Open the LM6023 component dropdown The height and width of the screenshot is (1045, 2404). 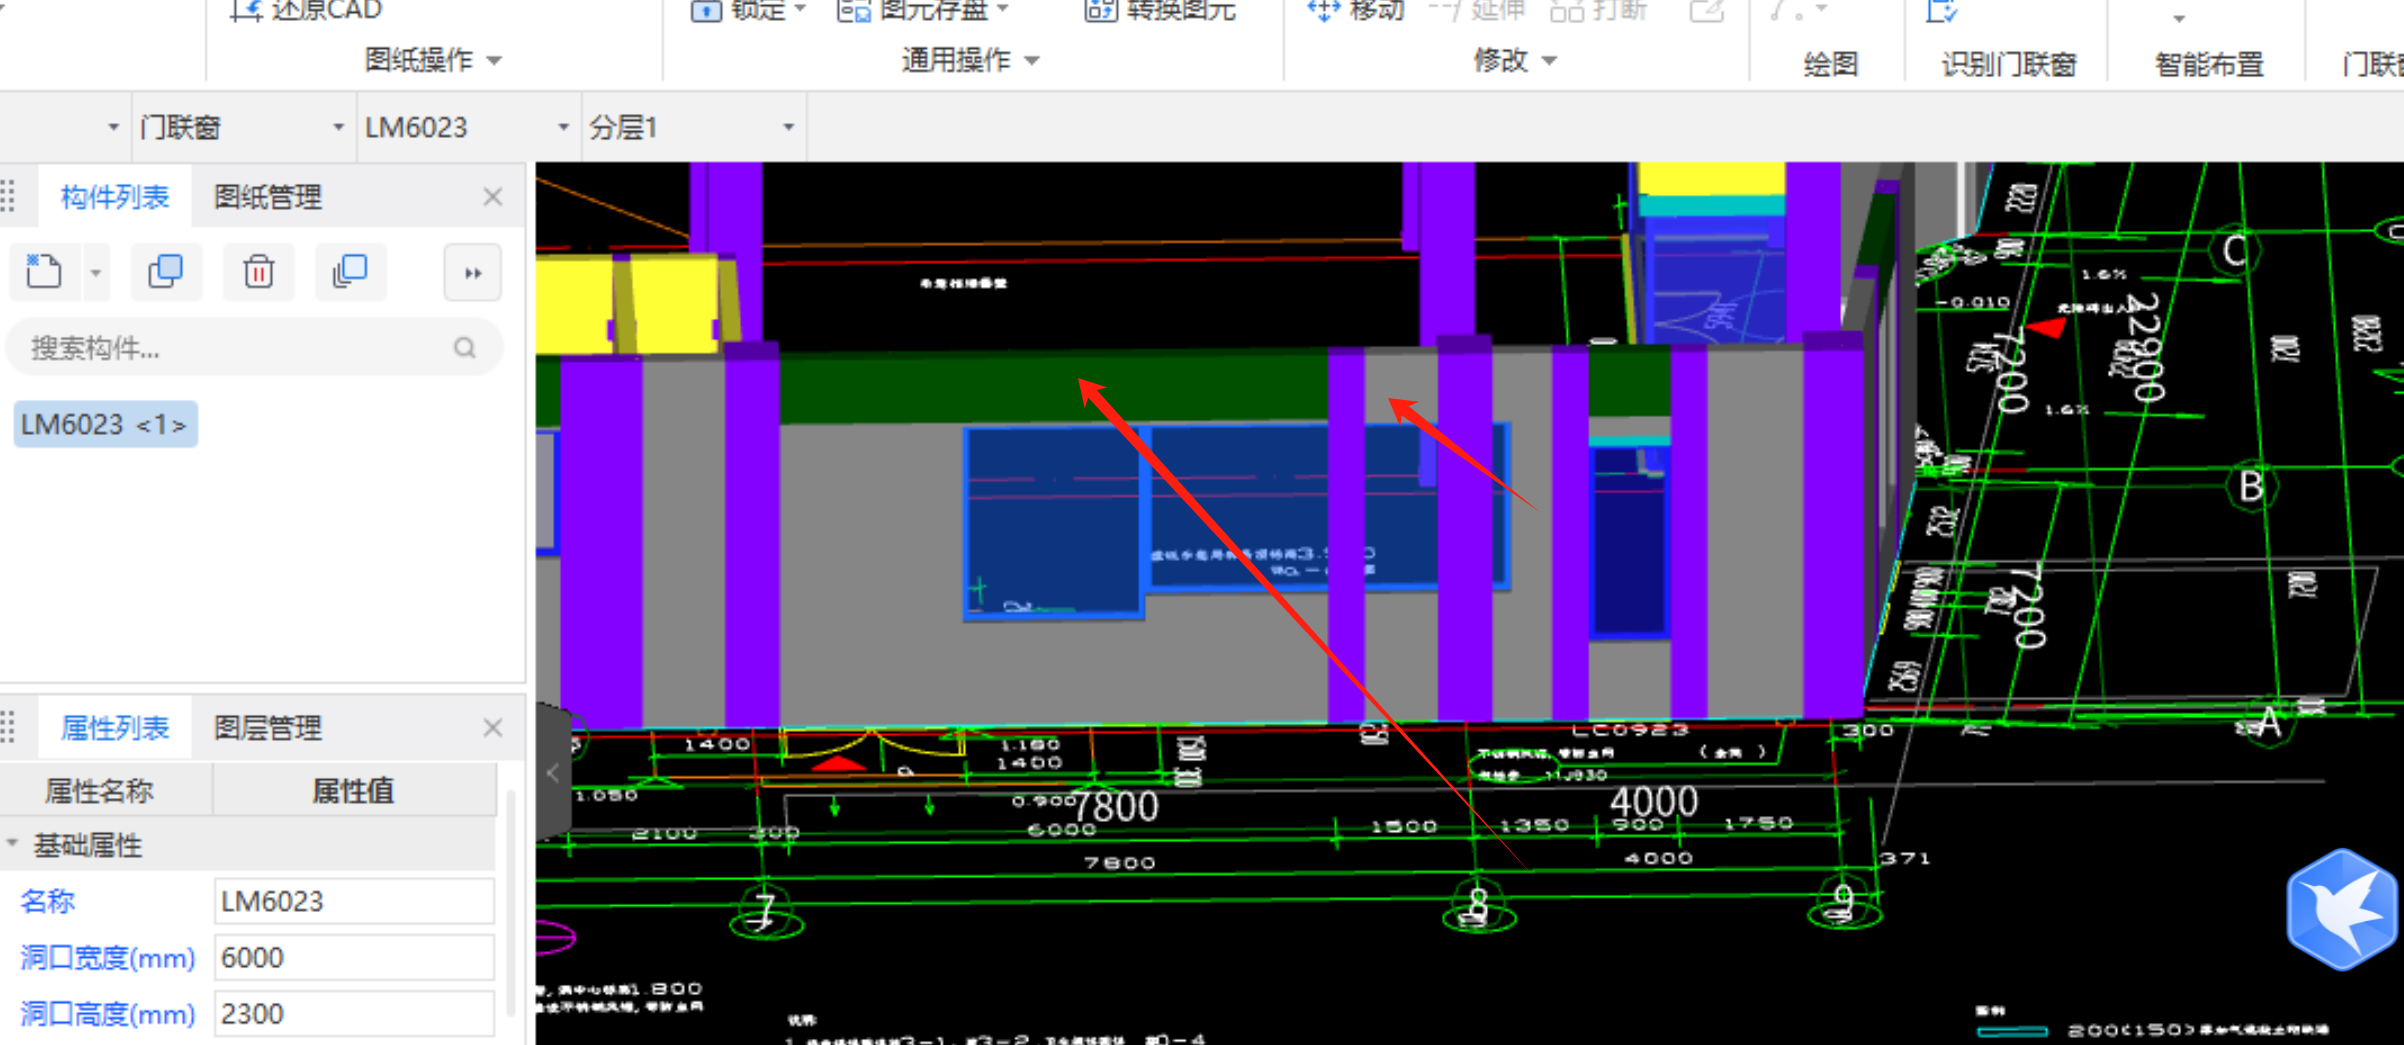point(563,127)
